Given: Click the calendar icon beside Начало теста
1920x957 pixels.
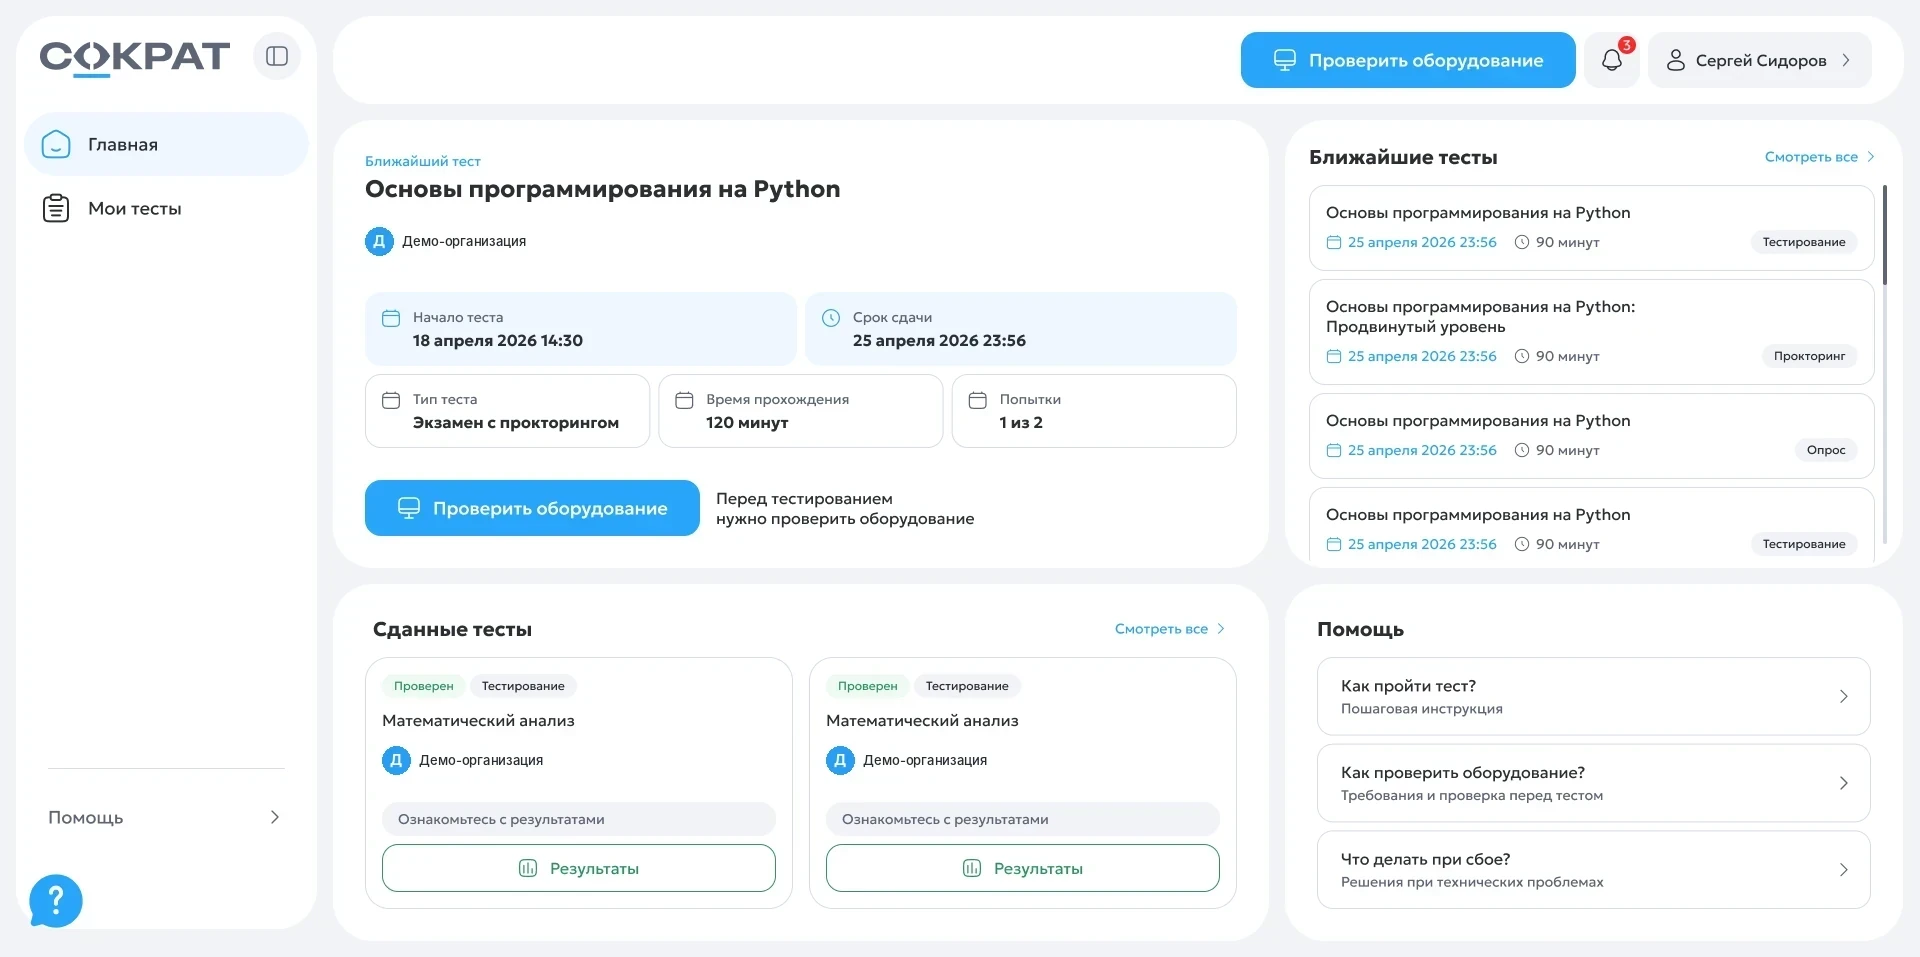Looking at the screenshot, I should click(x=391, y=318).
